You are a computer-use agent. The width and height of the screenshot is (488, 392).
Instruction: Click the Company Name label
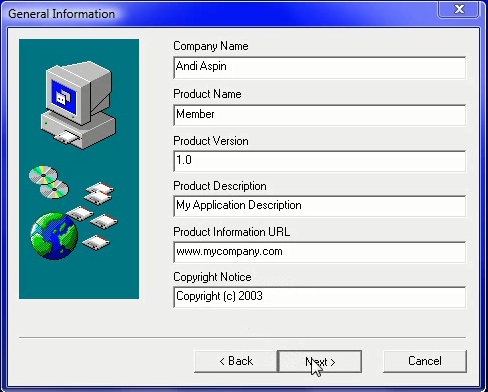click(x=211, y=46)
